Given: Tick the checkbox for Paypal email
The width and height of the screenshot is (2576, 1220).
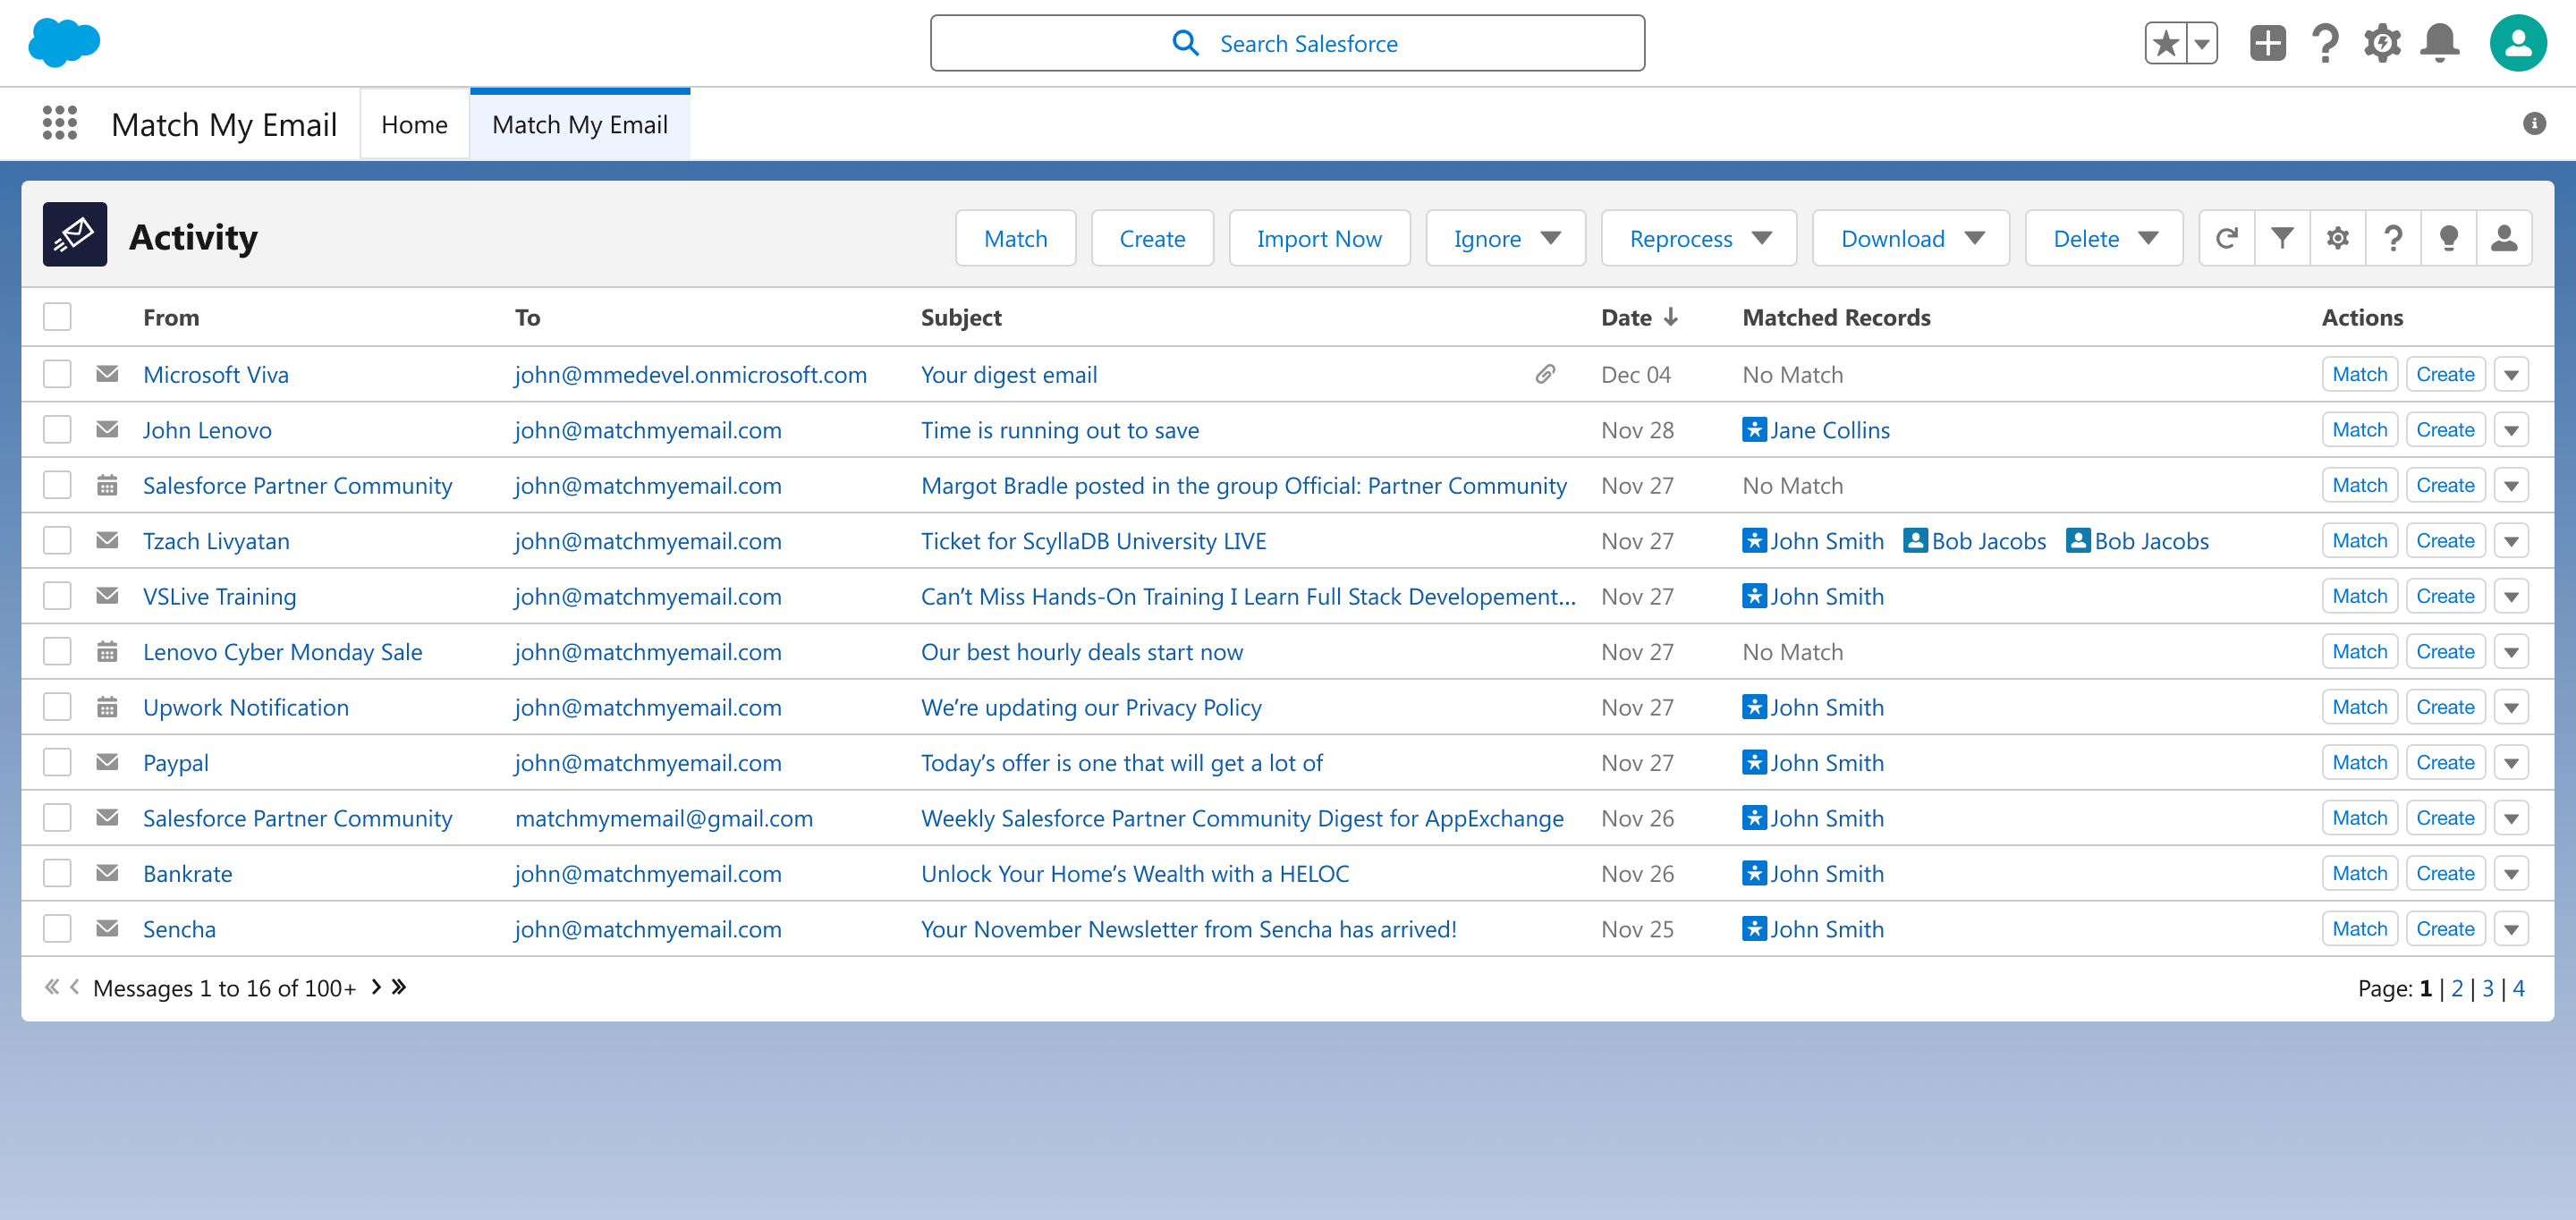Looking at the screenshot, I should (58, 762).
